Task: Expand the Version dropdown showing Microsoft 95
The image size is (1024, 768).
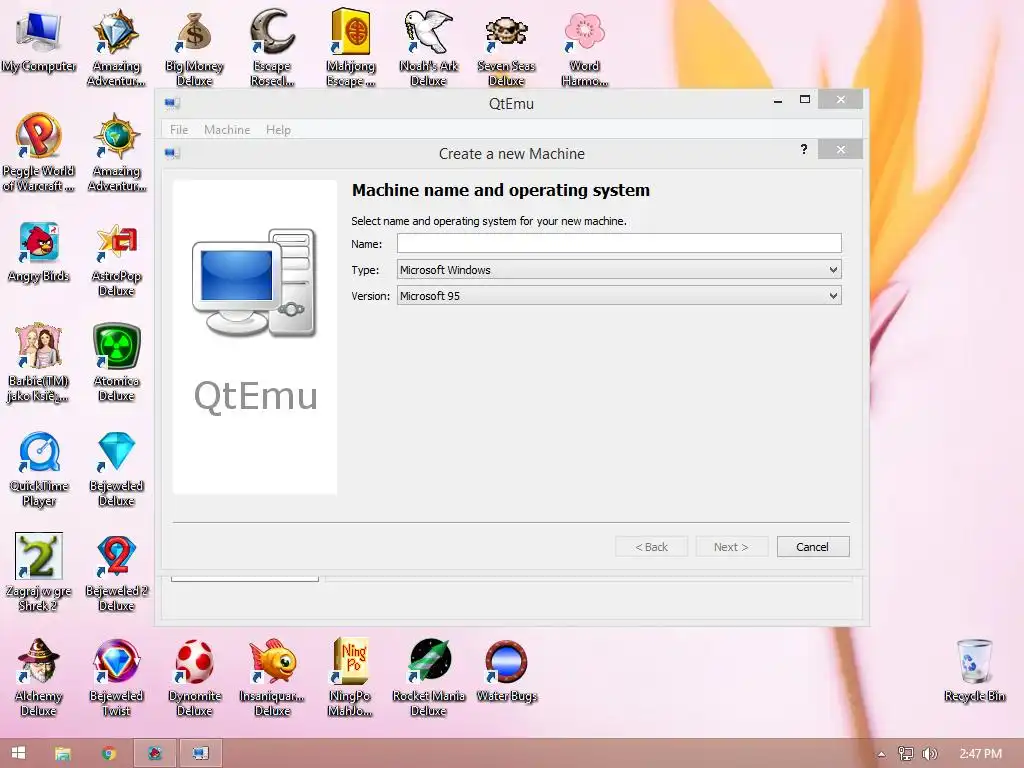Action: click(x=618, y=296)
